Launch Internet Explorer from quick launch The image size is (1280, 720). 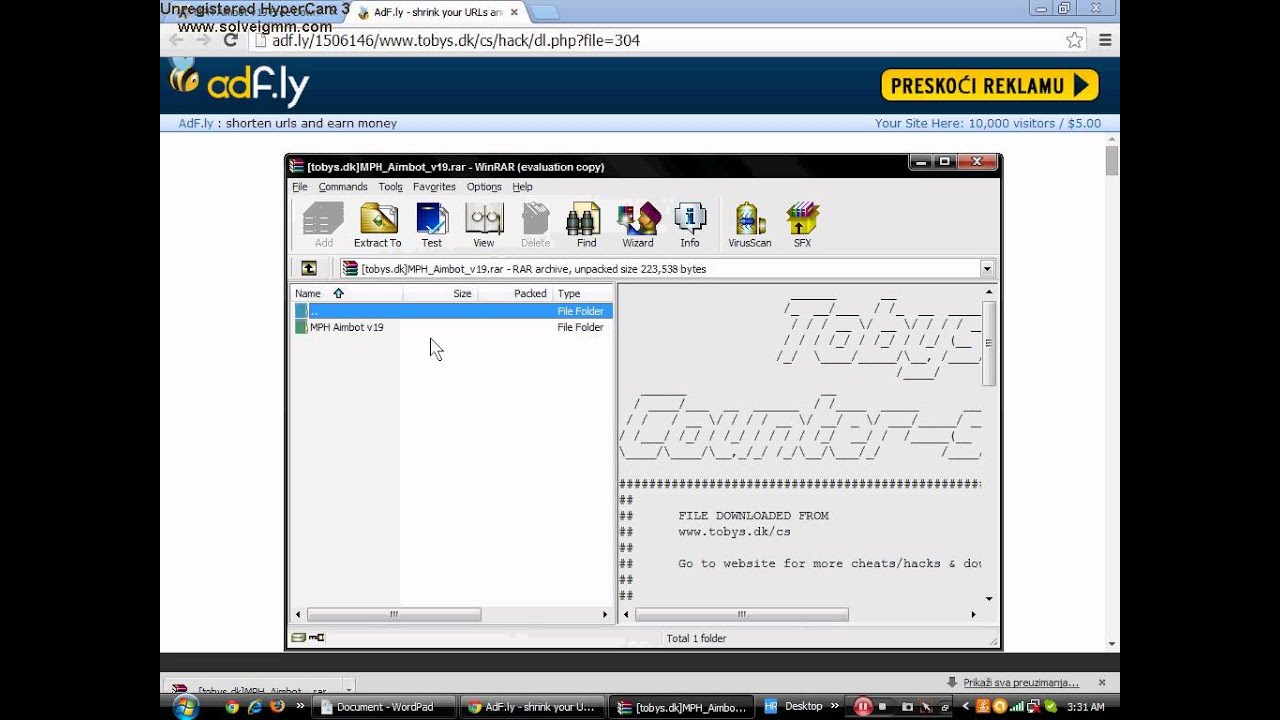click(x=254, y=706)
